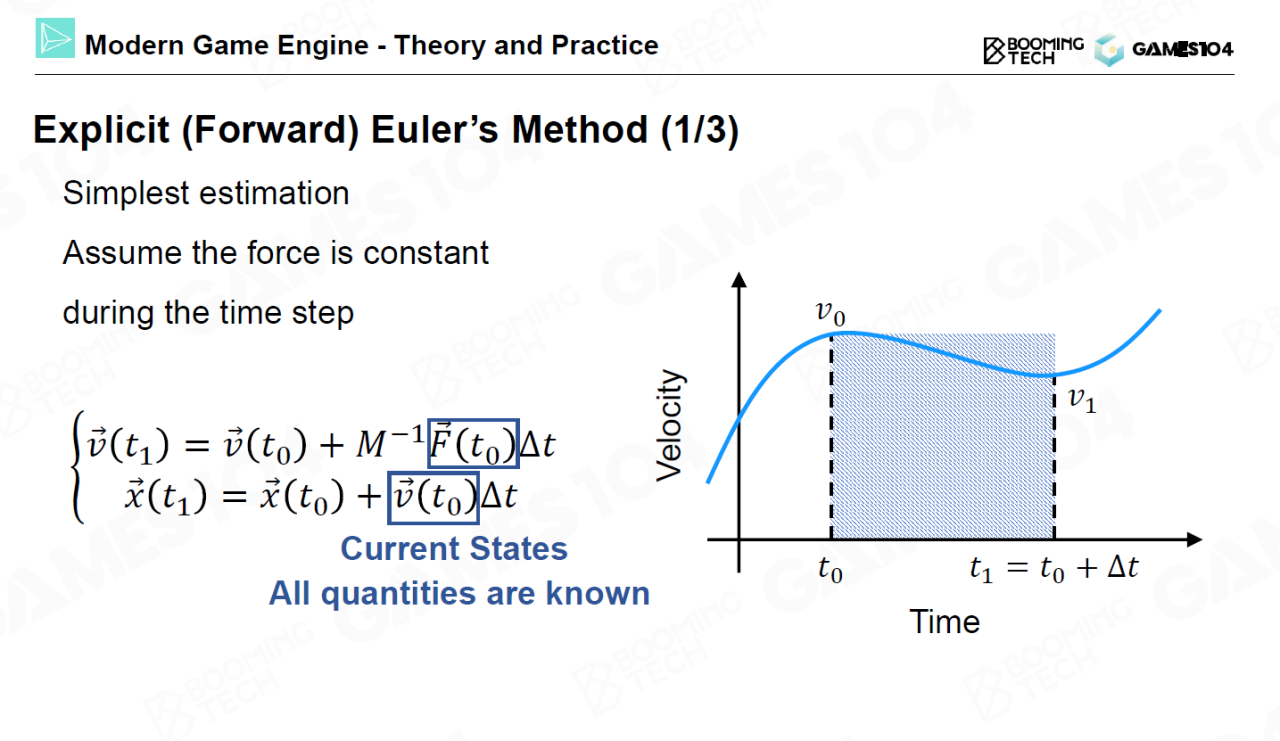The image size is (1280, 741).
Task: Click the boxed v(t0) velocity term
Action: coord(433,497)
